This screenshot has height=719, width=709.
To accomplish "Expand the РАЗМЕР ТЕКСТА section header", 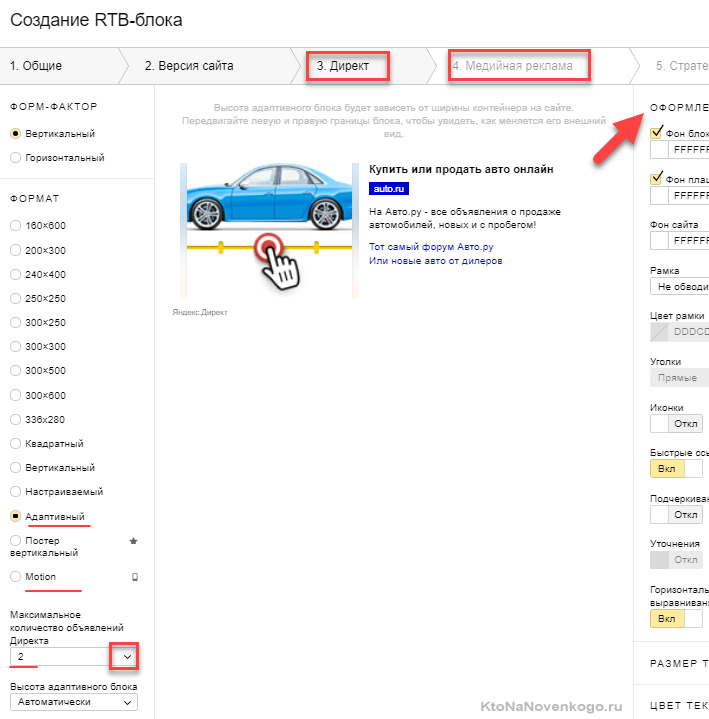I will 679,664.
